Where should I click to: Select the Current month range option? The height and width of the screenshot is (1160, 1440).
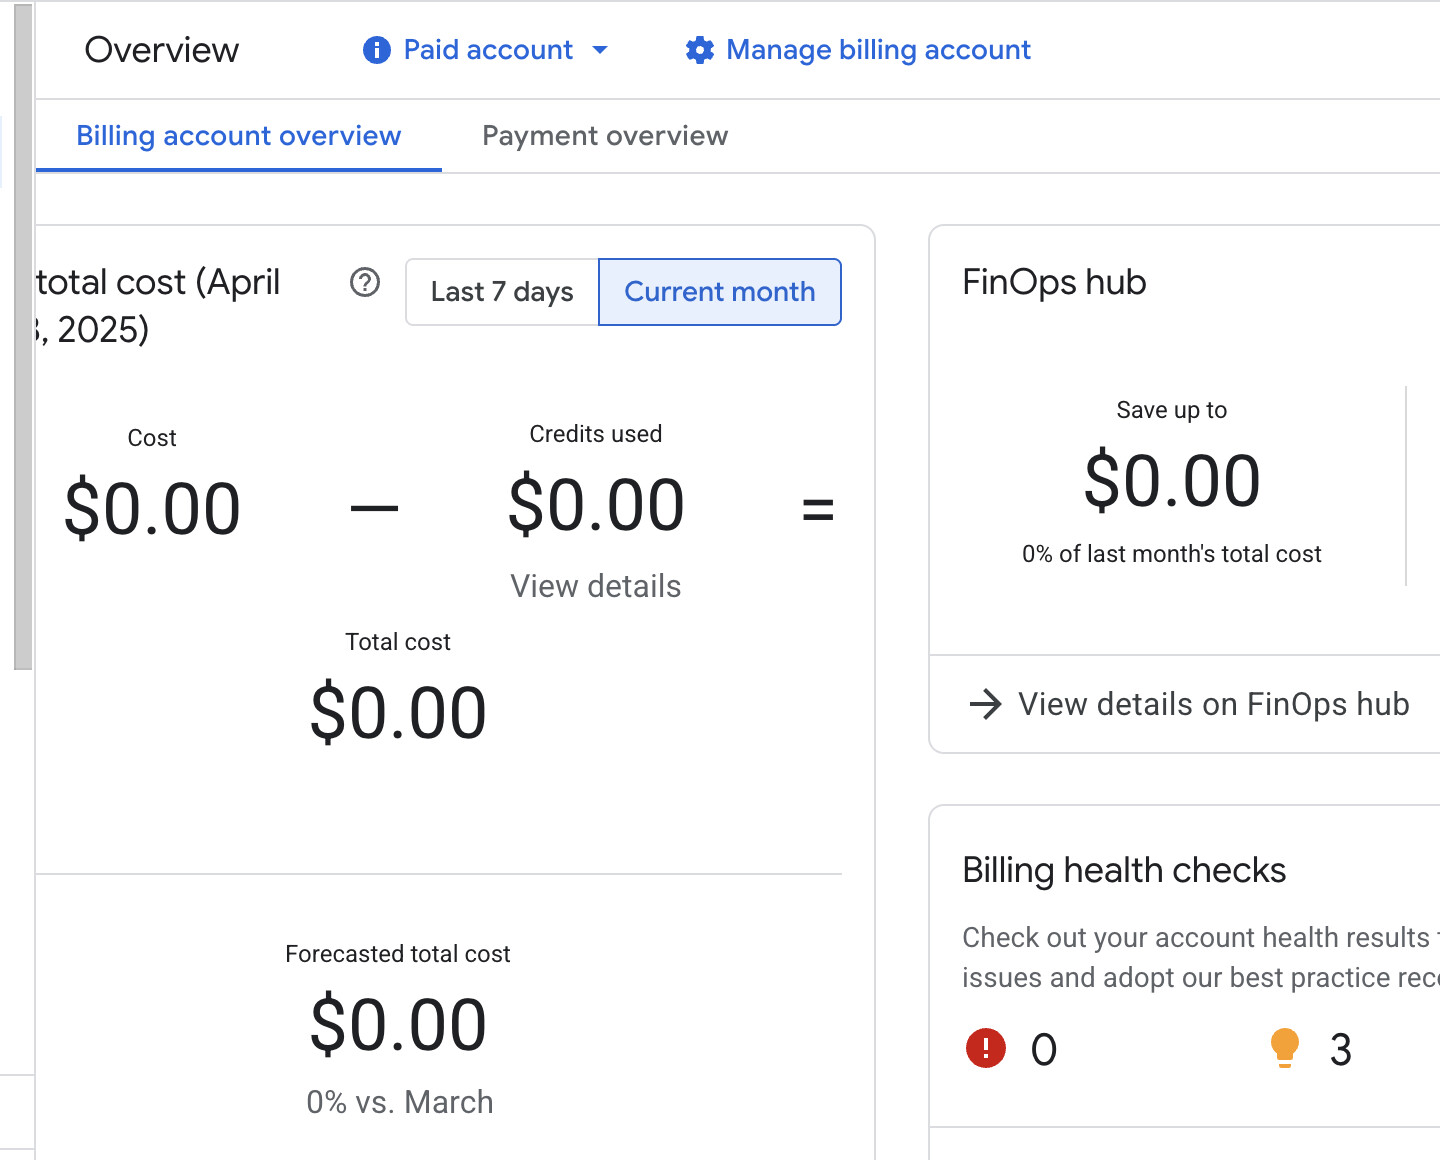[720, 292]
